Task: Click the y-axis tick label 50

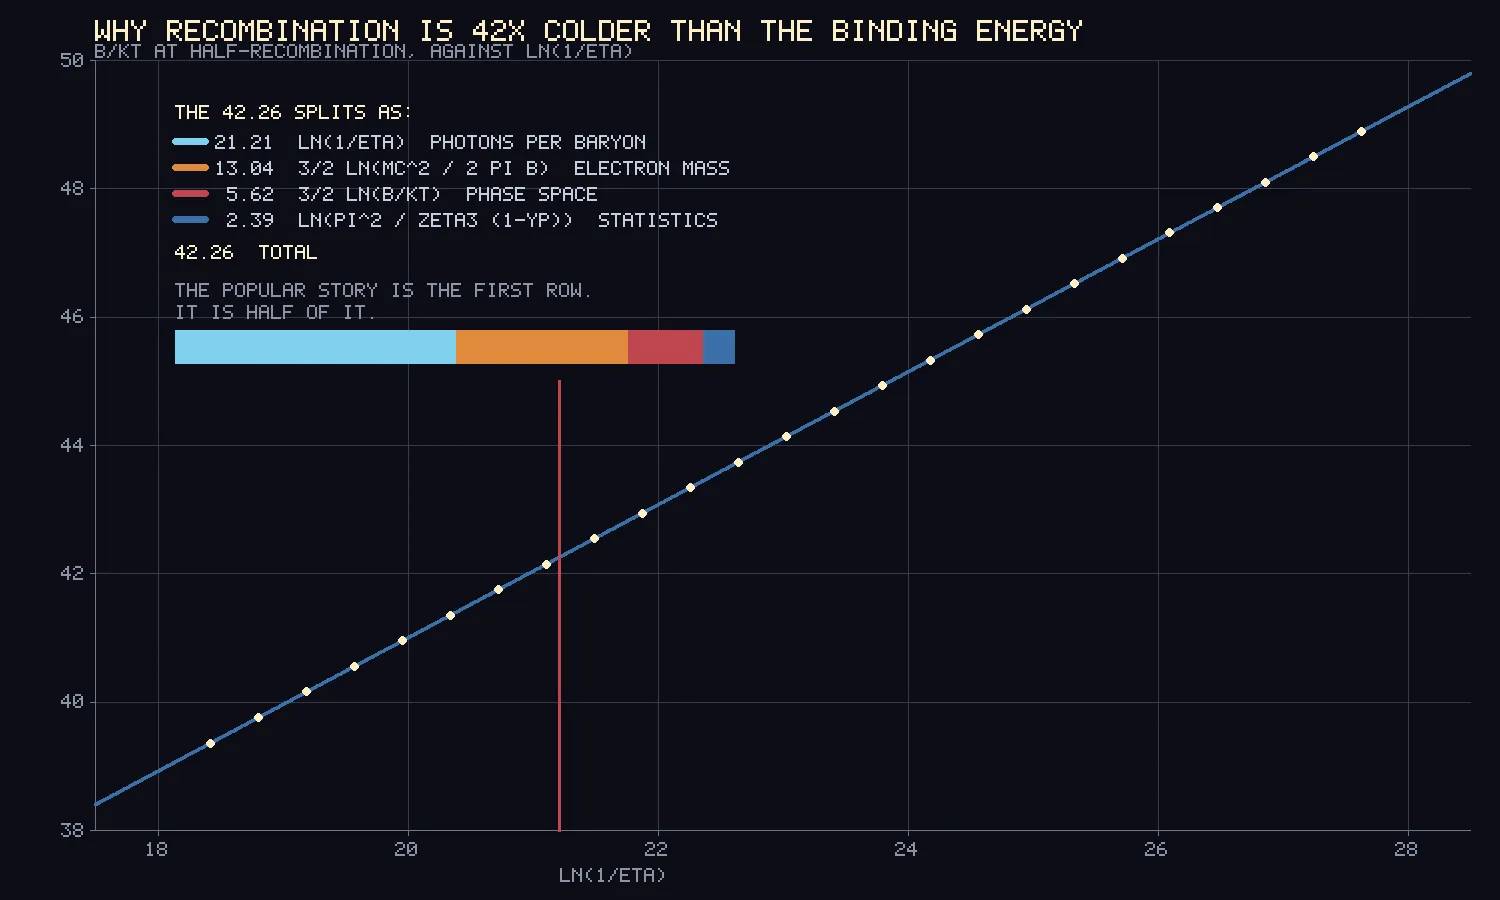Action: click(72, 61)
